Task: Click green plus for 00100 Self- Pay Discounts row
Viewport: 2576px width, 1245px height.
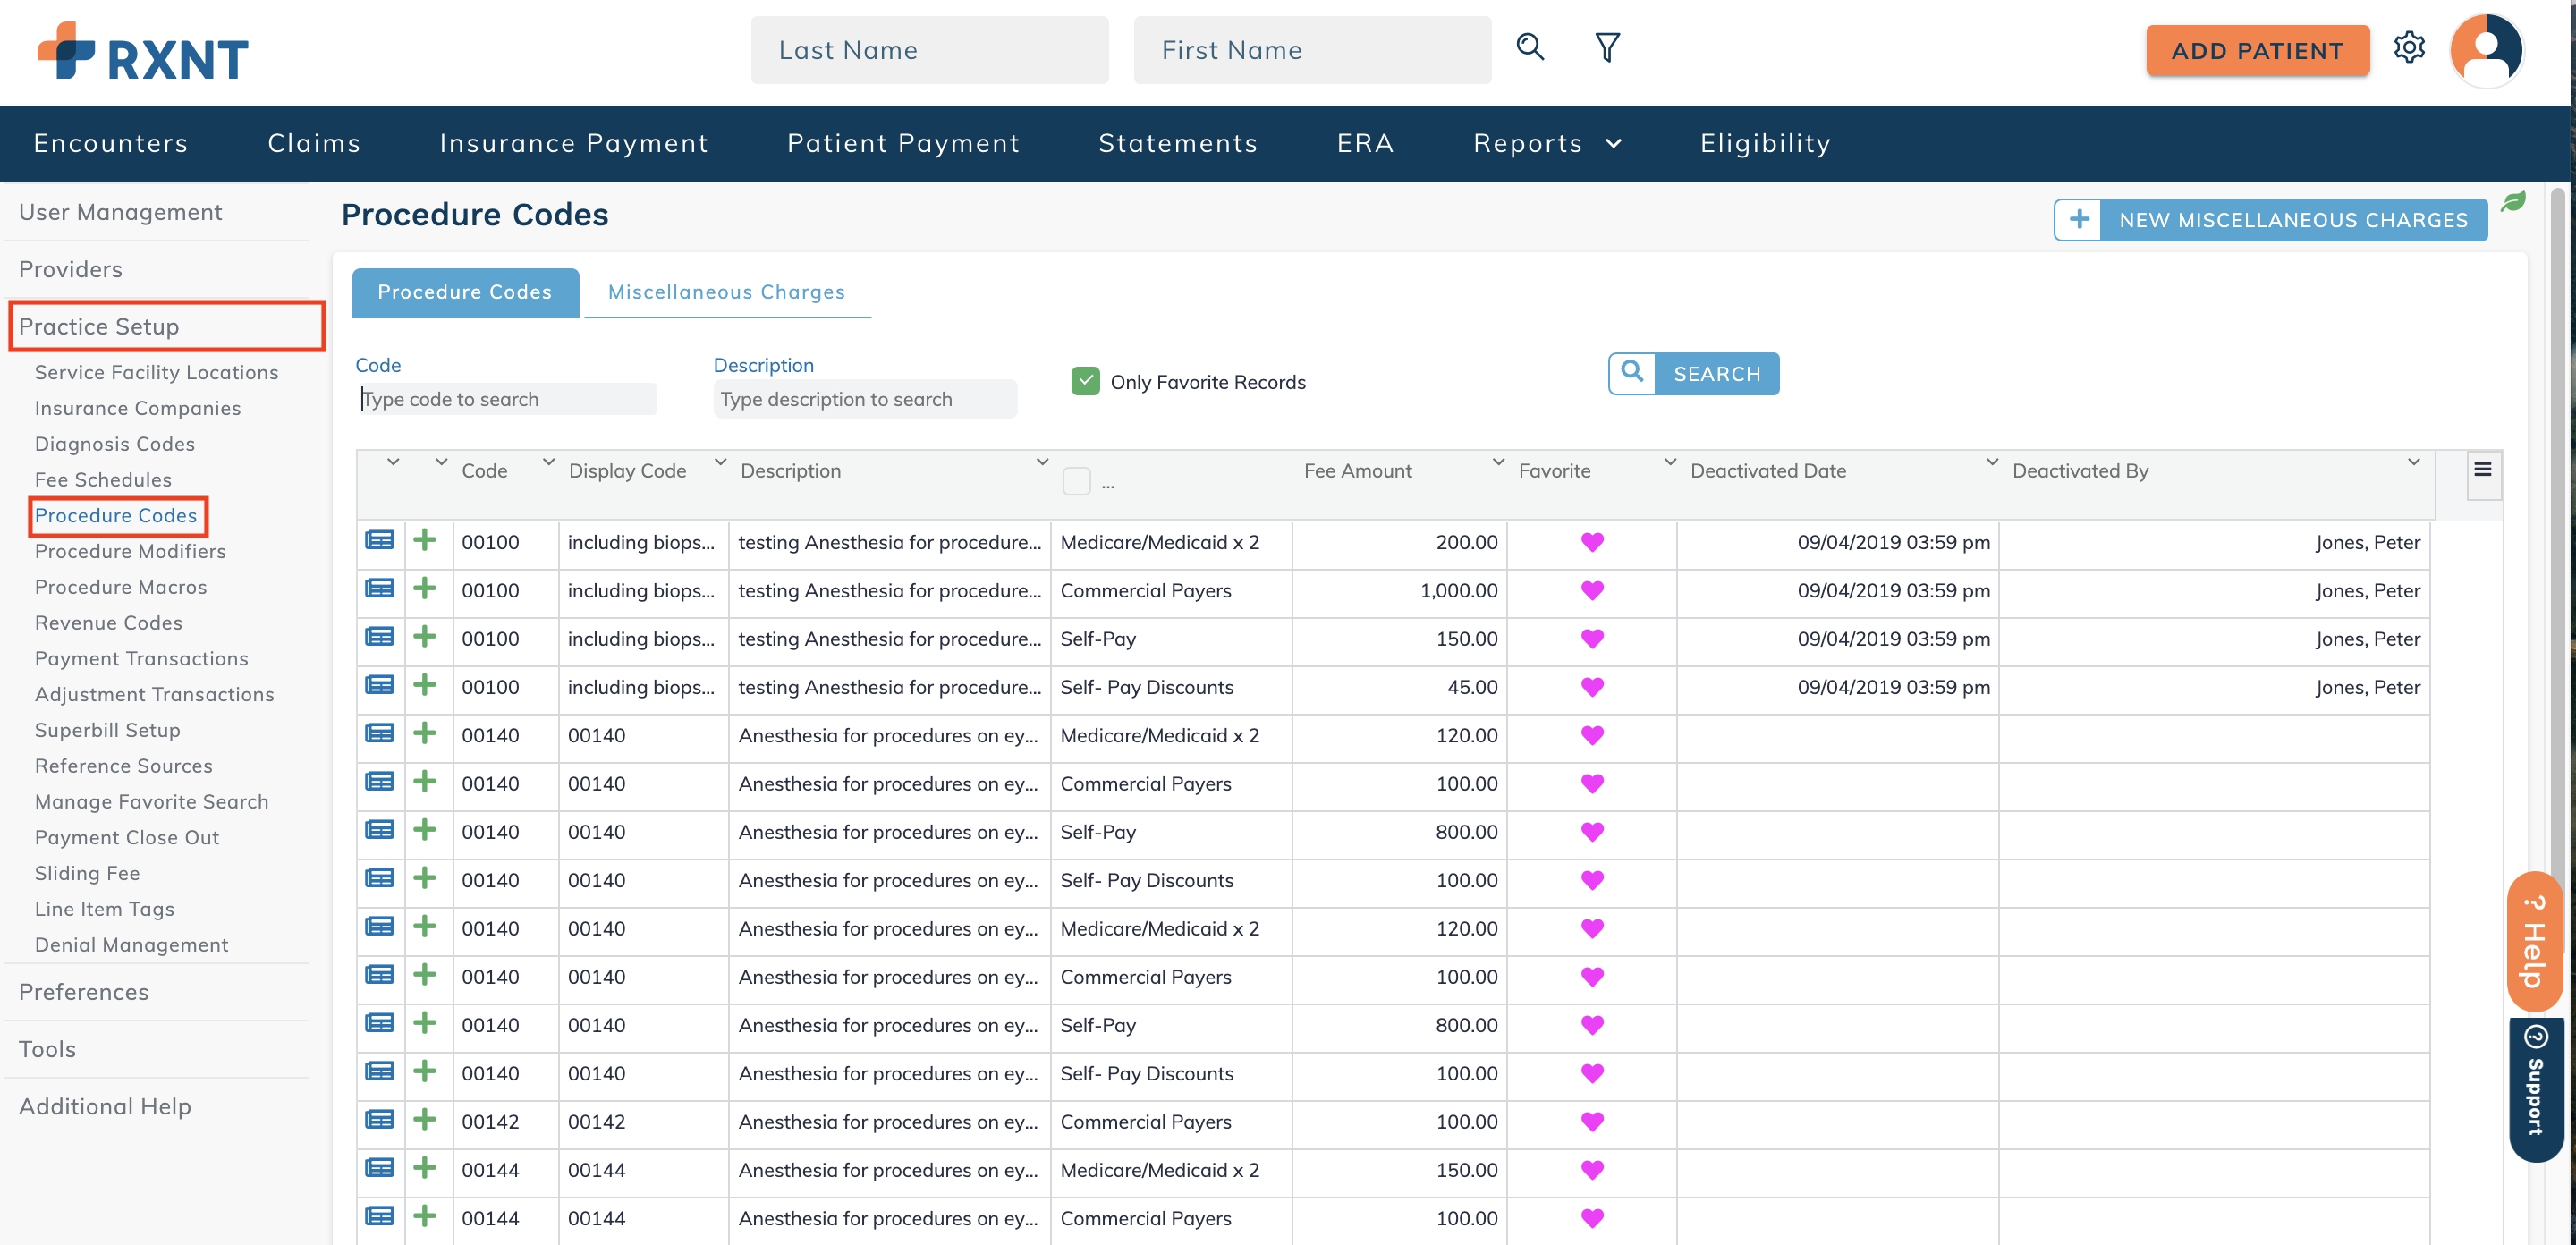Action: tap(425, 685)
